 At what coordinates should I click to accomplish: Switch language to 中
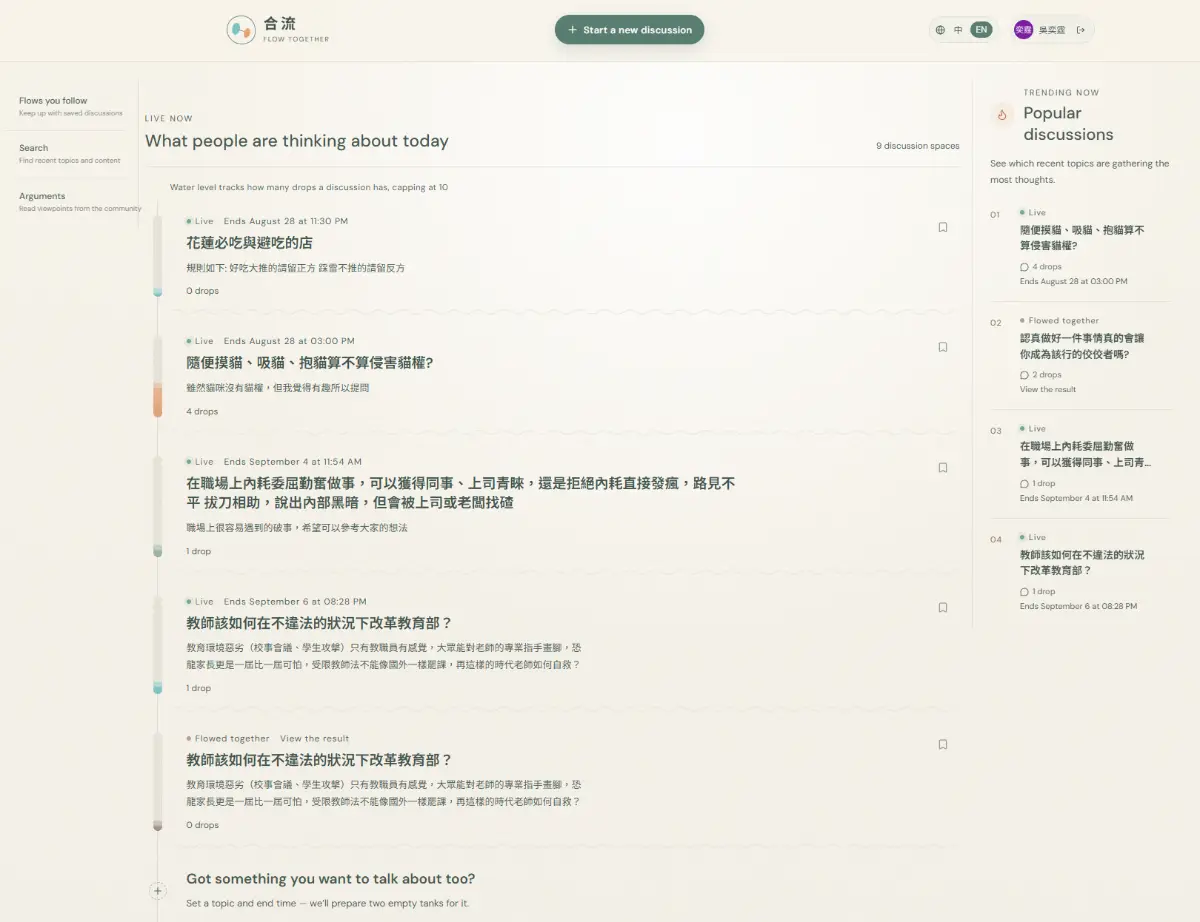(958, 30)
